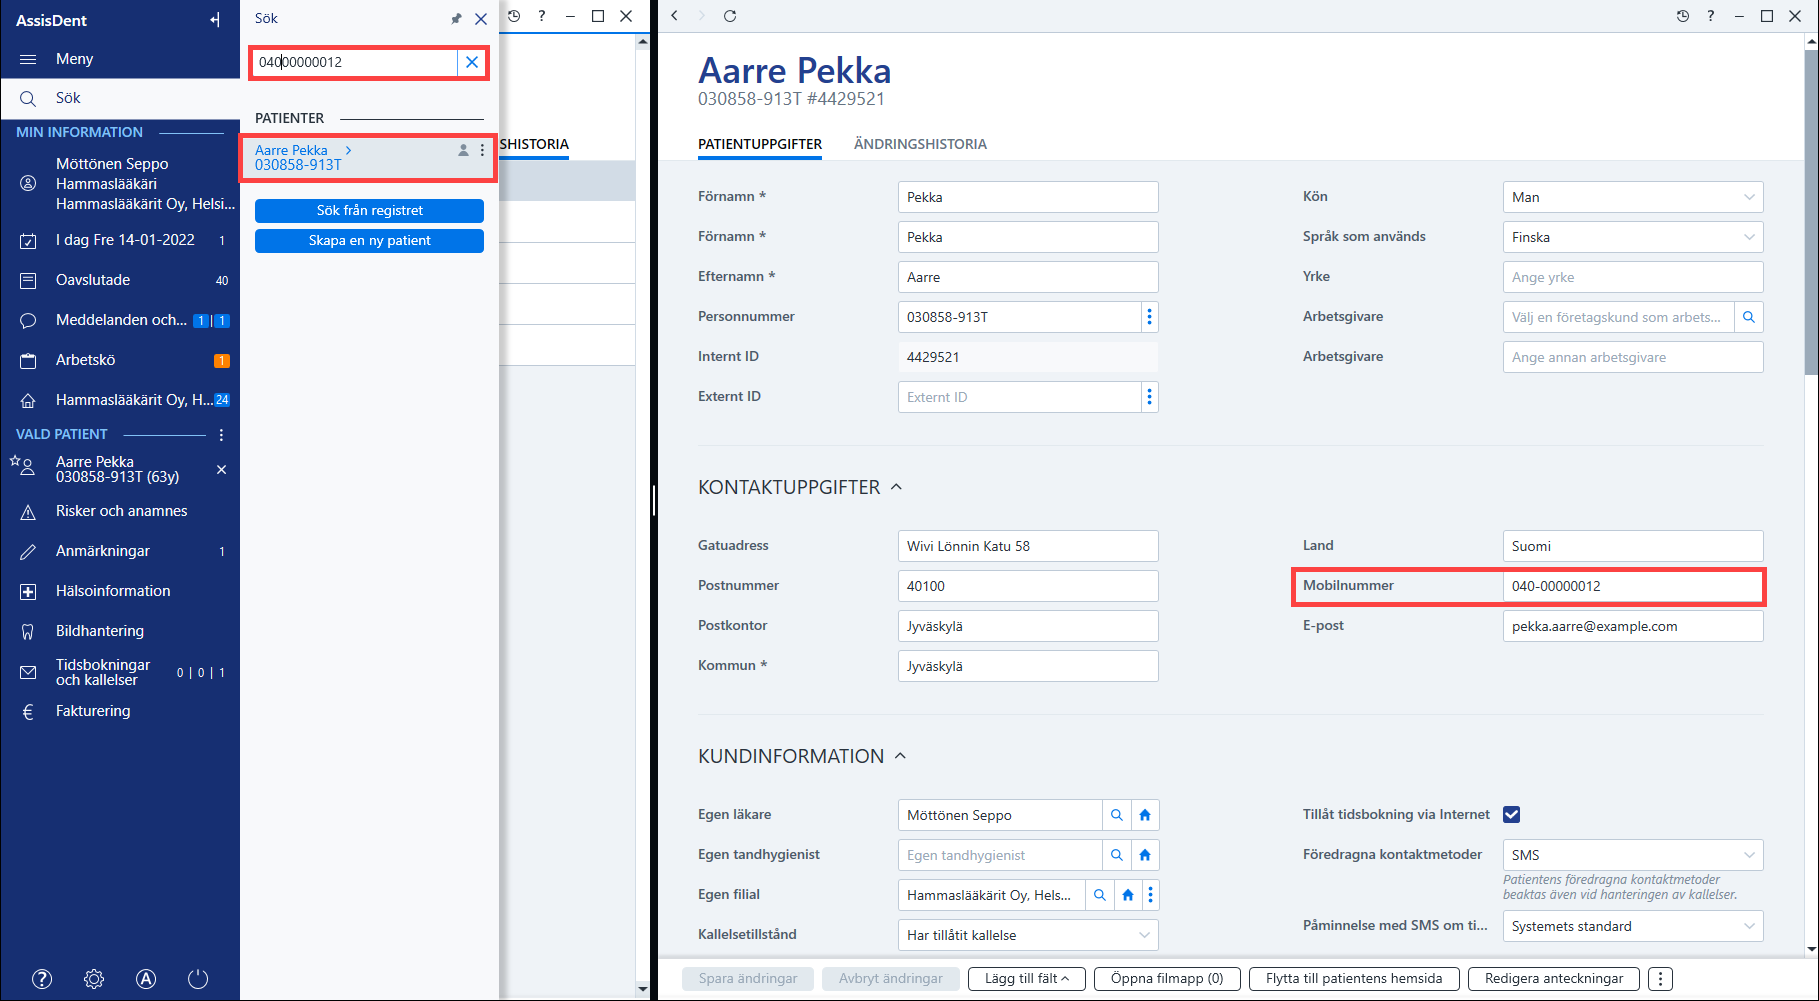Open Risker och anamnes in sidebar
The image size is (1819, 1001).
[x=121, y=511]
